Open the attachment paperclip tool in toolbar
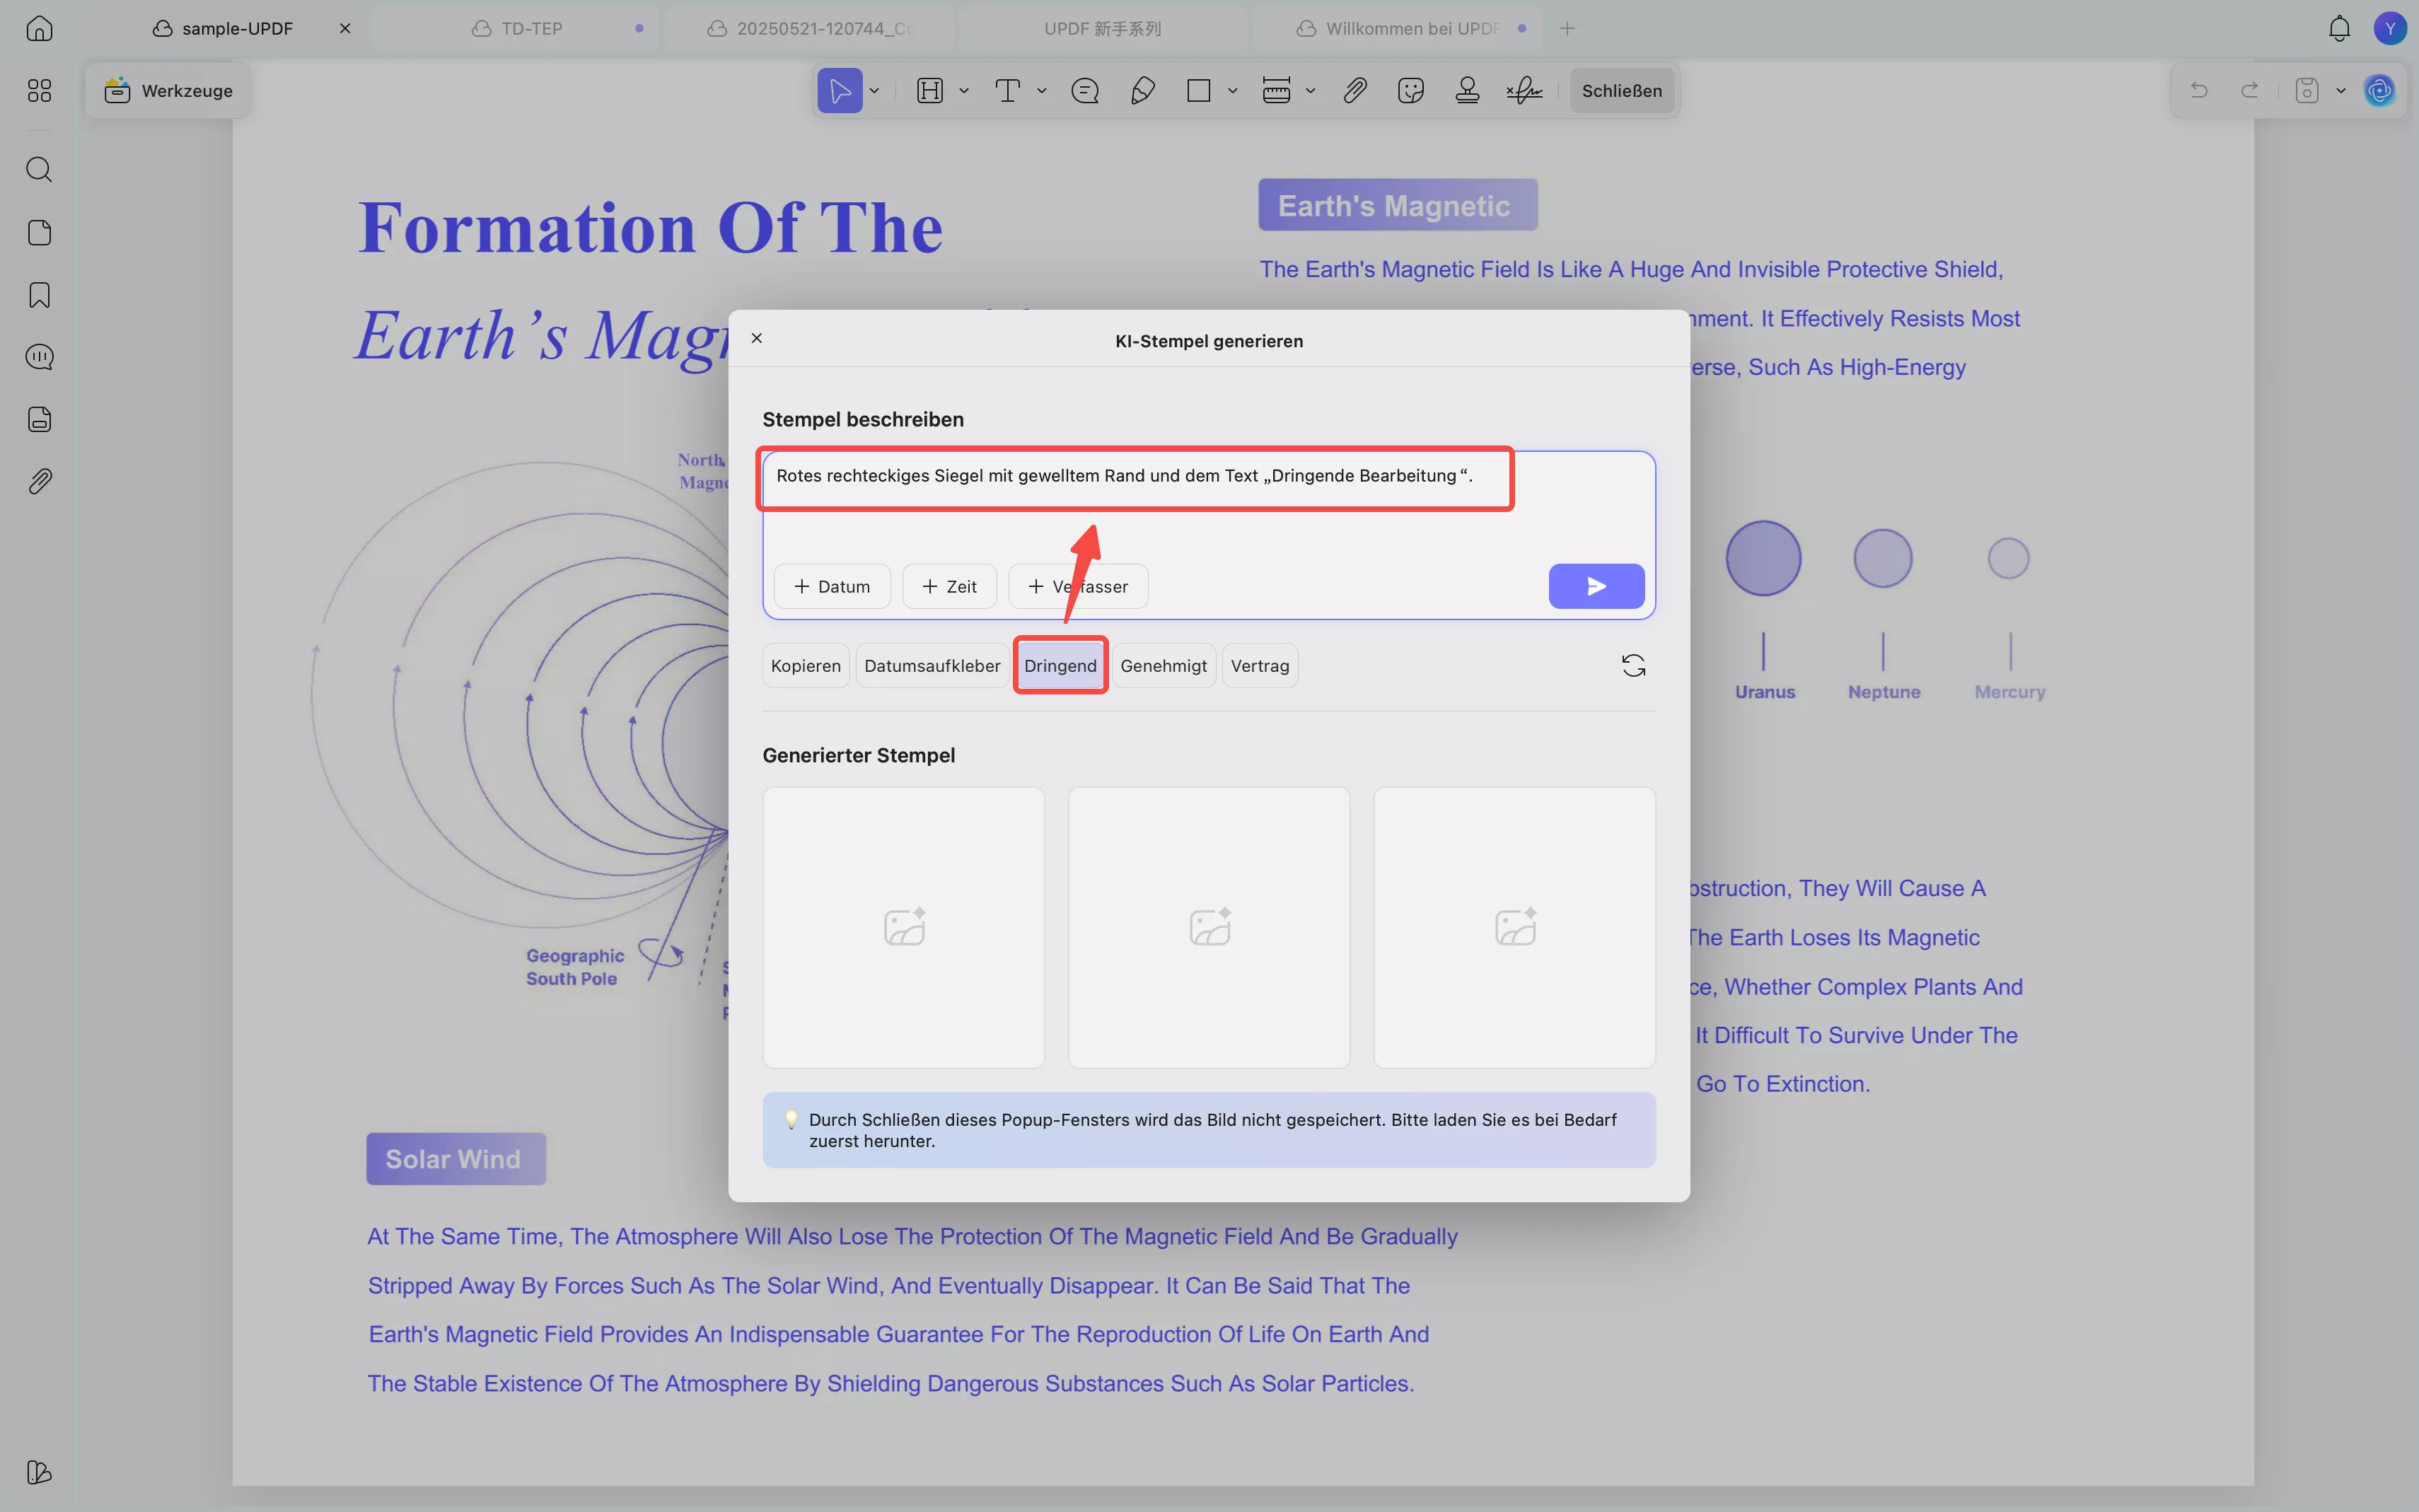Screen dimensions: 2419x1512 [x=1354, y=91]
